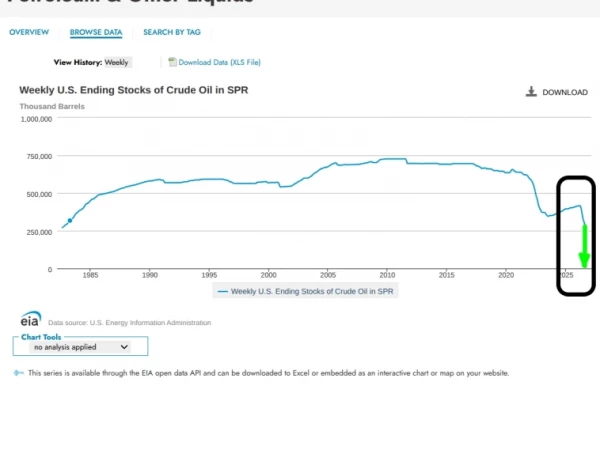Select the Browse Data tab

(x=96, y=33)
